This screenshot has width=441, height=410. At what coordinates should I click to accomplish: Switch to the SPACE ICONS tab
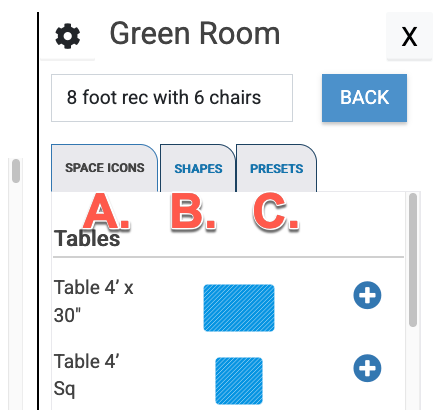click(104, 168)
